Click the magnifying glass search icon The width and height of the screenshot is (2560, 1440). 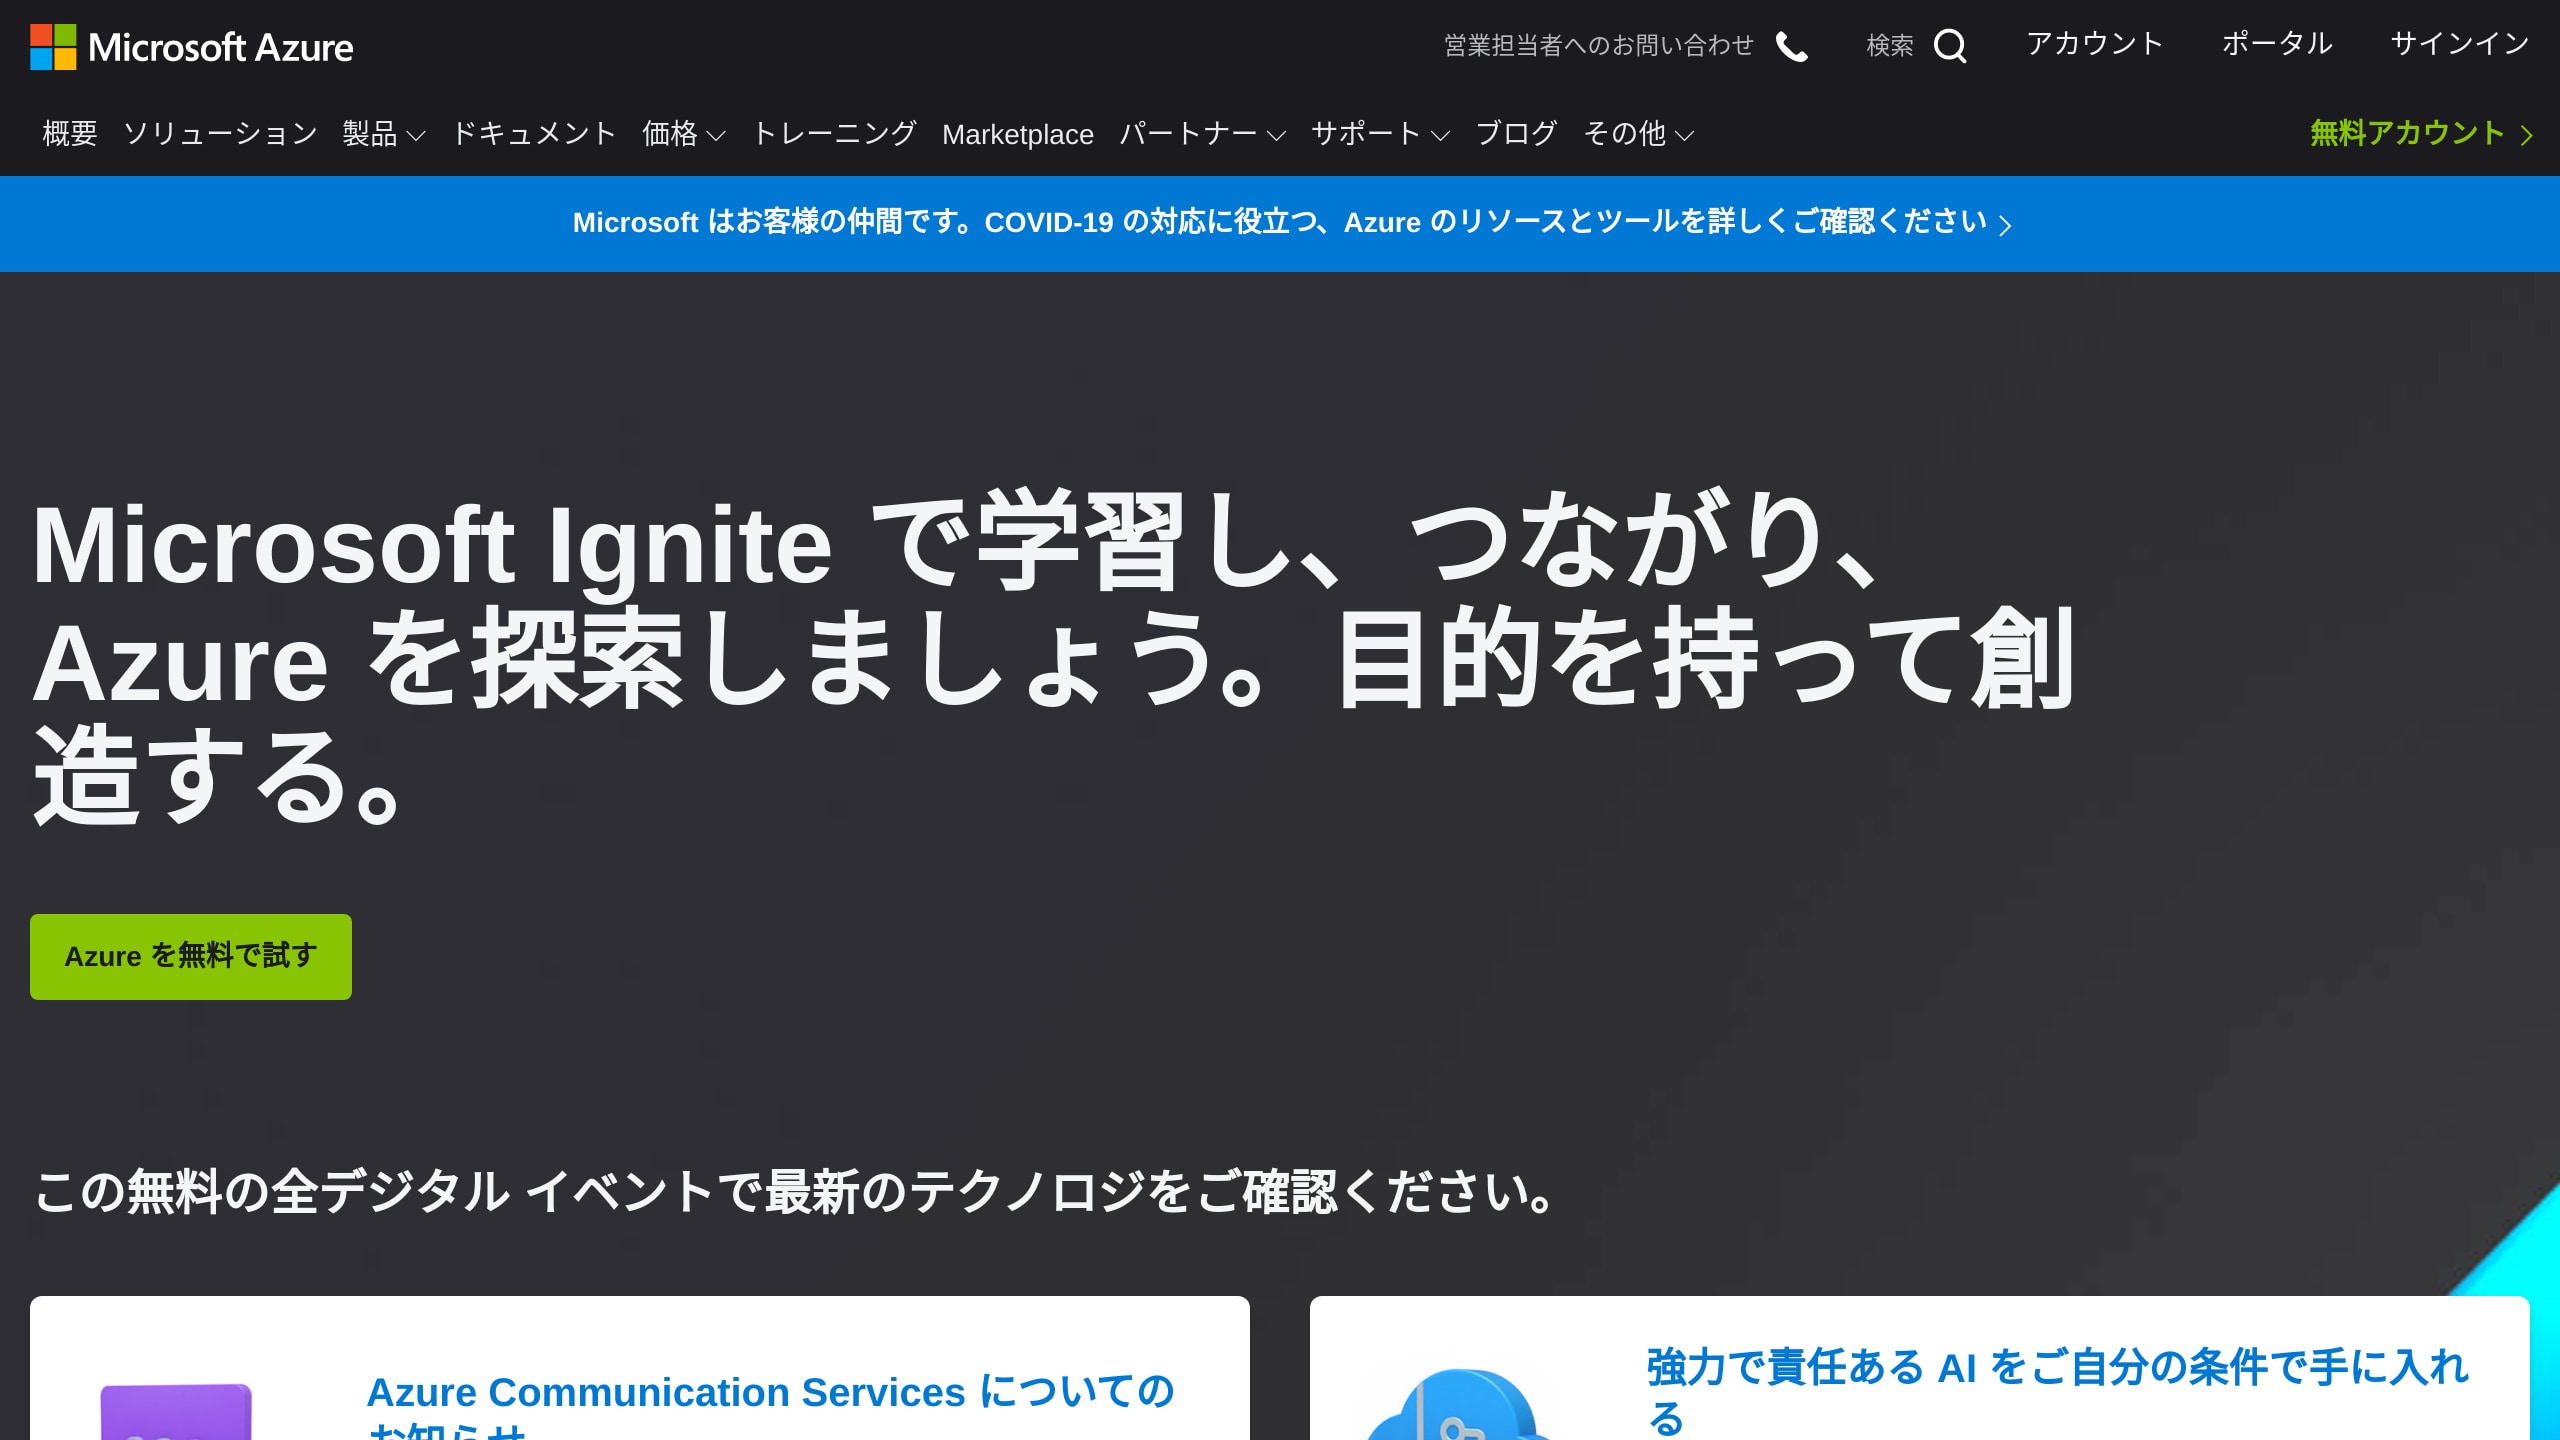click(1950, 46)
